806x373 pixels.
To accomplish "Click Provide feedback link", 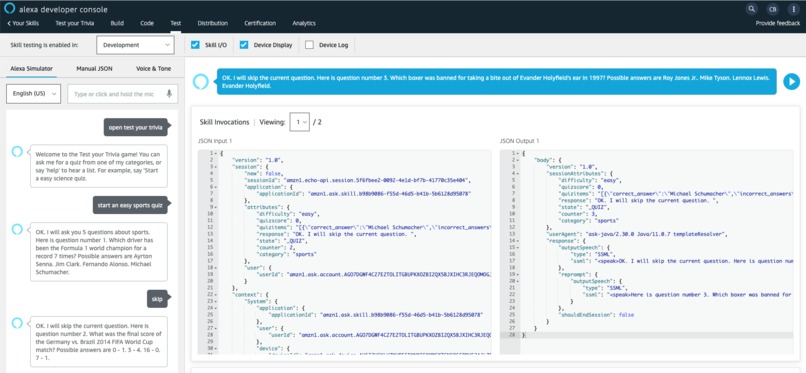I will coord(778,23).
